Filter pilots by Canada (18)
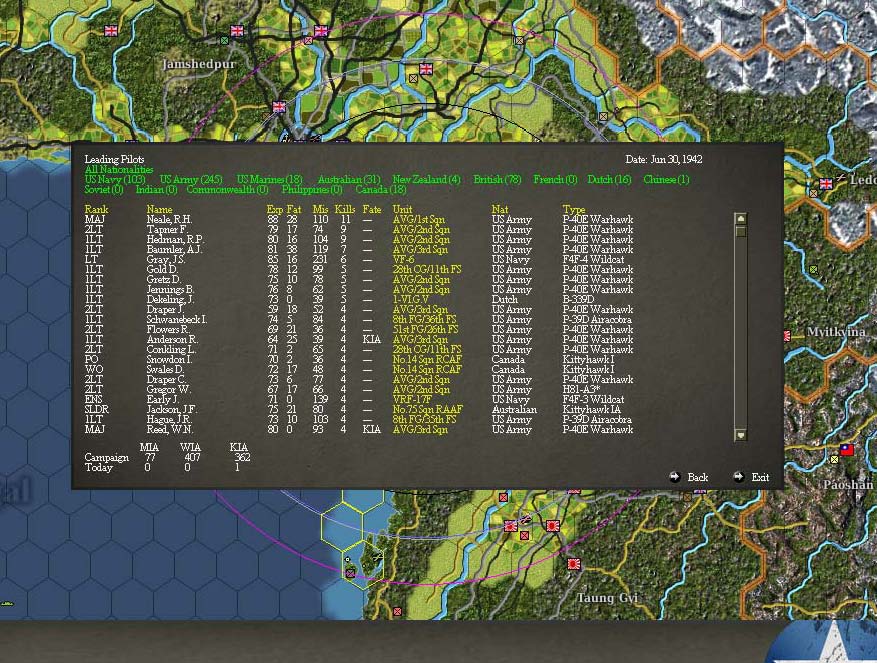The height and width of the screenshot is (663, 877). click(x=380, y=189)
